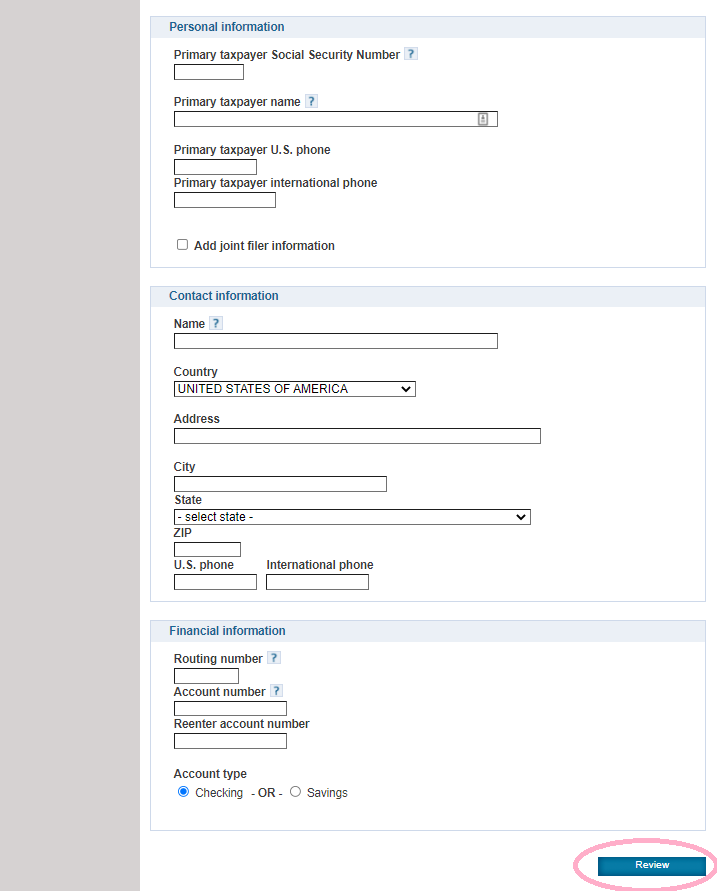Select Savings account type
The height and width of the screenshot is (891, 717).
(295, 792)
